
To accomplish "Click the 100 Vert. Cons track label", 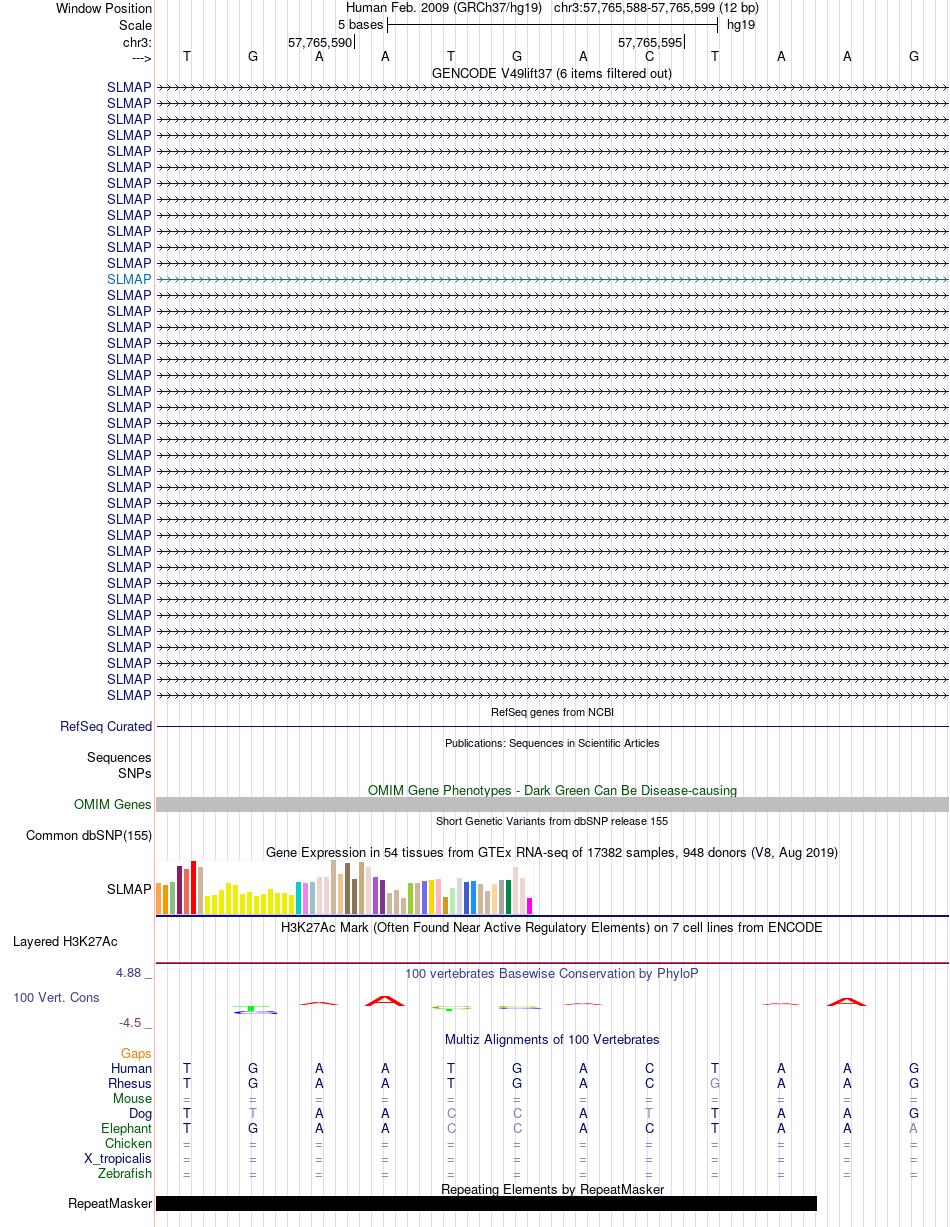I will tap(56, 997).
